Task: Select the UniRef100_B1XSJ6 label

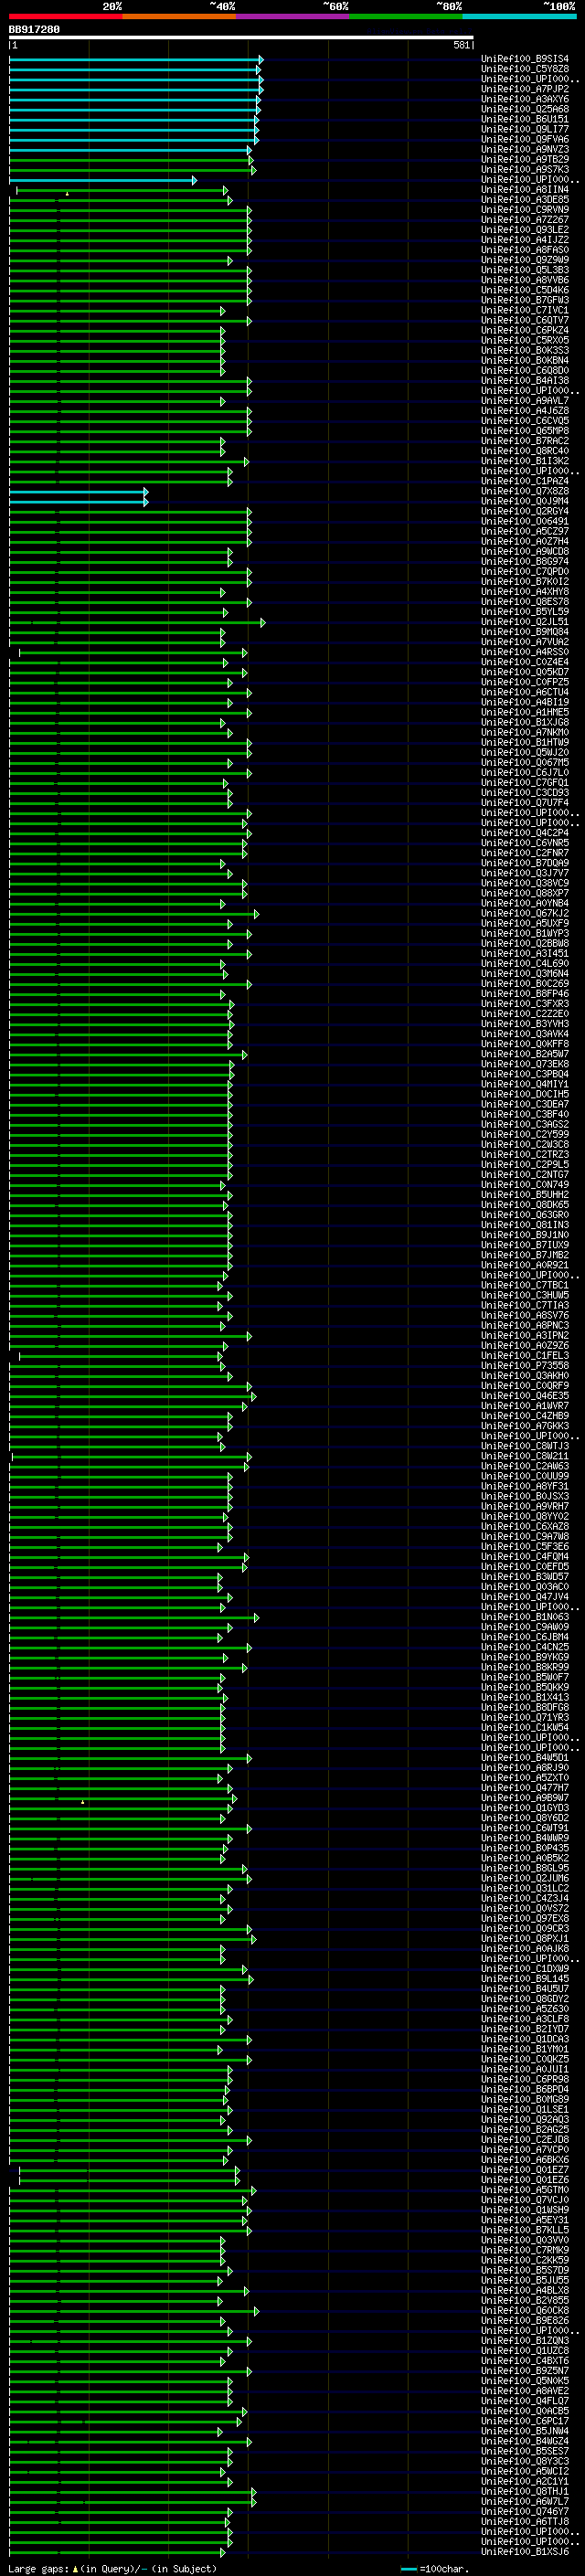Action: (x=525, y=2552)
